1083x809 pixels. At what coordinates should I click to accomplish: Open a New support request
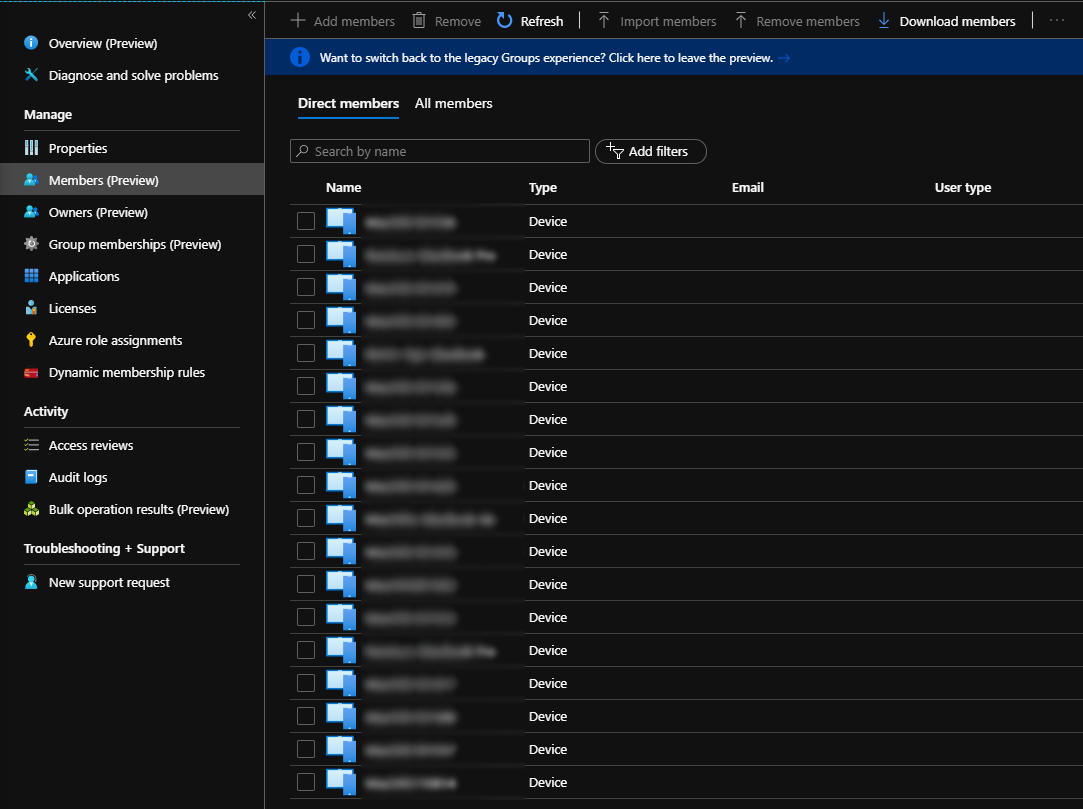109,582
